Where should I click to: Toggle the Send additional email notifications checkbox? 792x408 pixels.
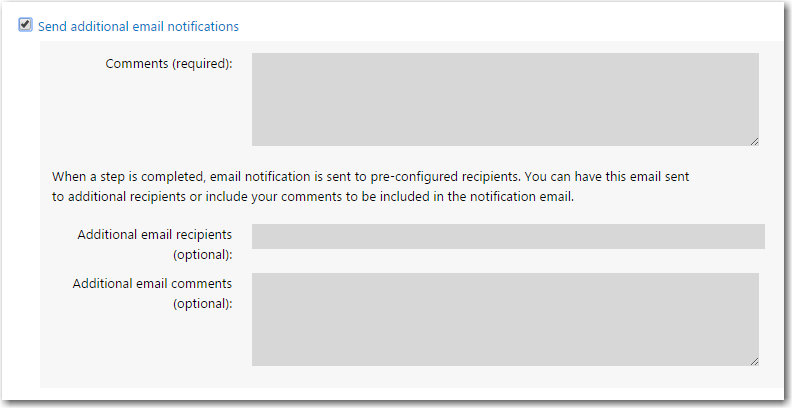coord(26,25)
